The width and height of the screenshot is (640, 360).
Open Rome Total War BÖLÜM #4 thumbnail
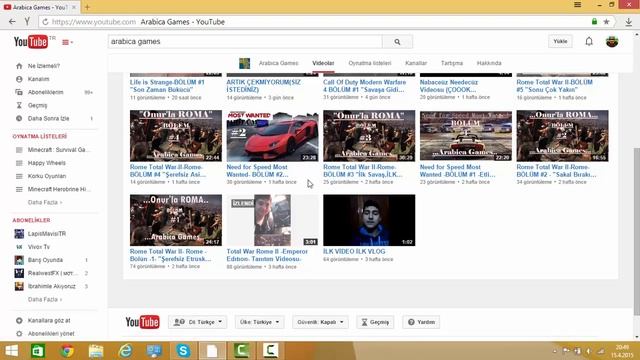pyautogui.click(x=176, y=136)
